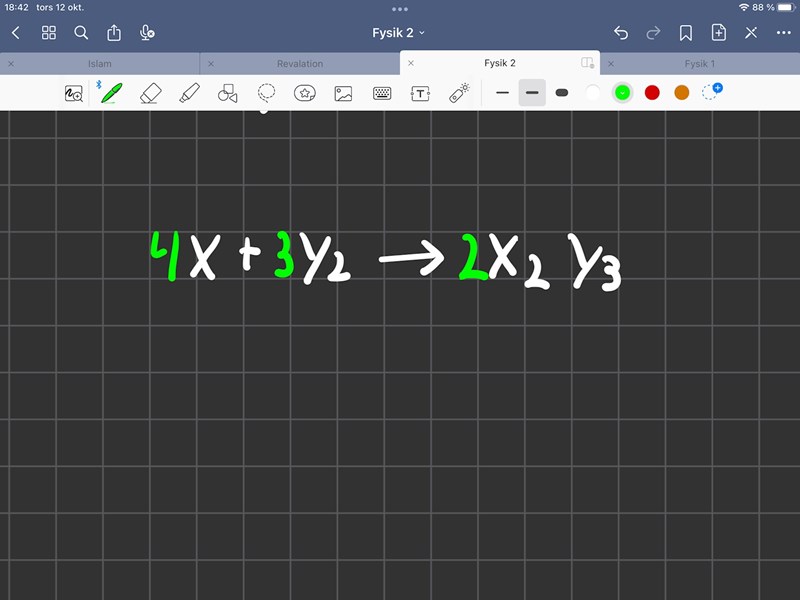Choose the red color swatch
800x600 pixels.
(652, 93)
